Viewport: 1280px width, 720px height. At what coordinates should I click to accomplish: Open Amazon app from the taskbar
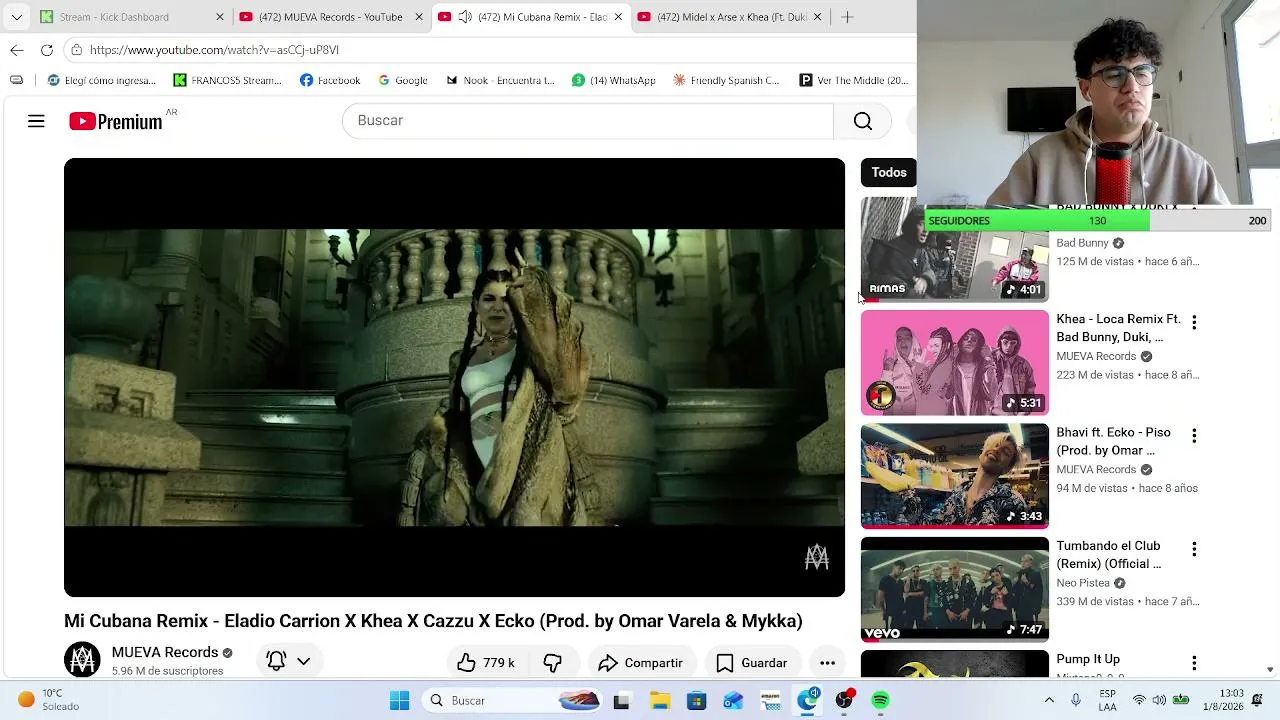(x=770, y=700)
